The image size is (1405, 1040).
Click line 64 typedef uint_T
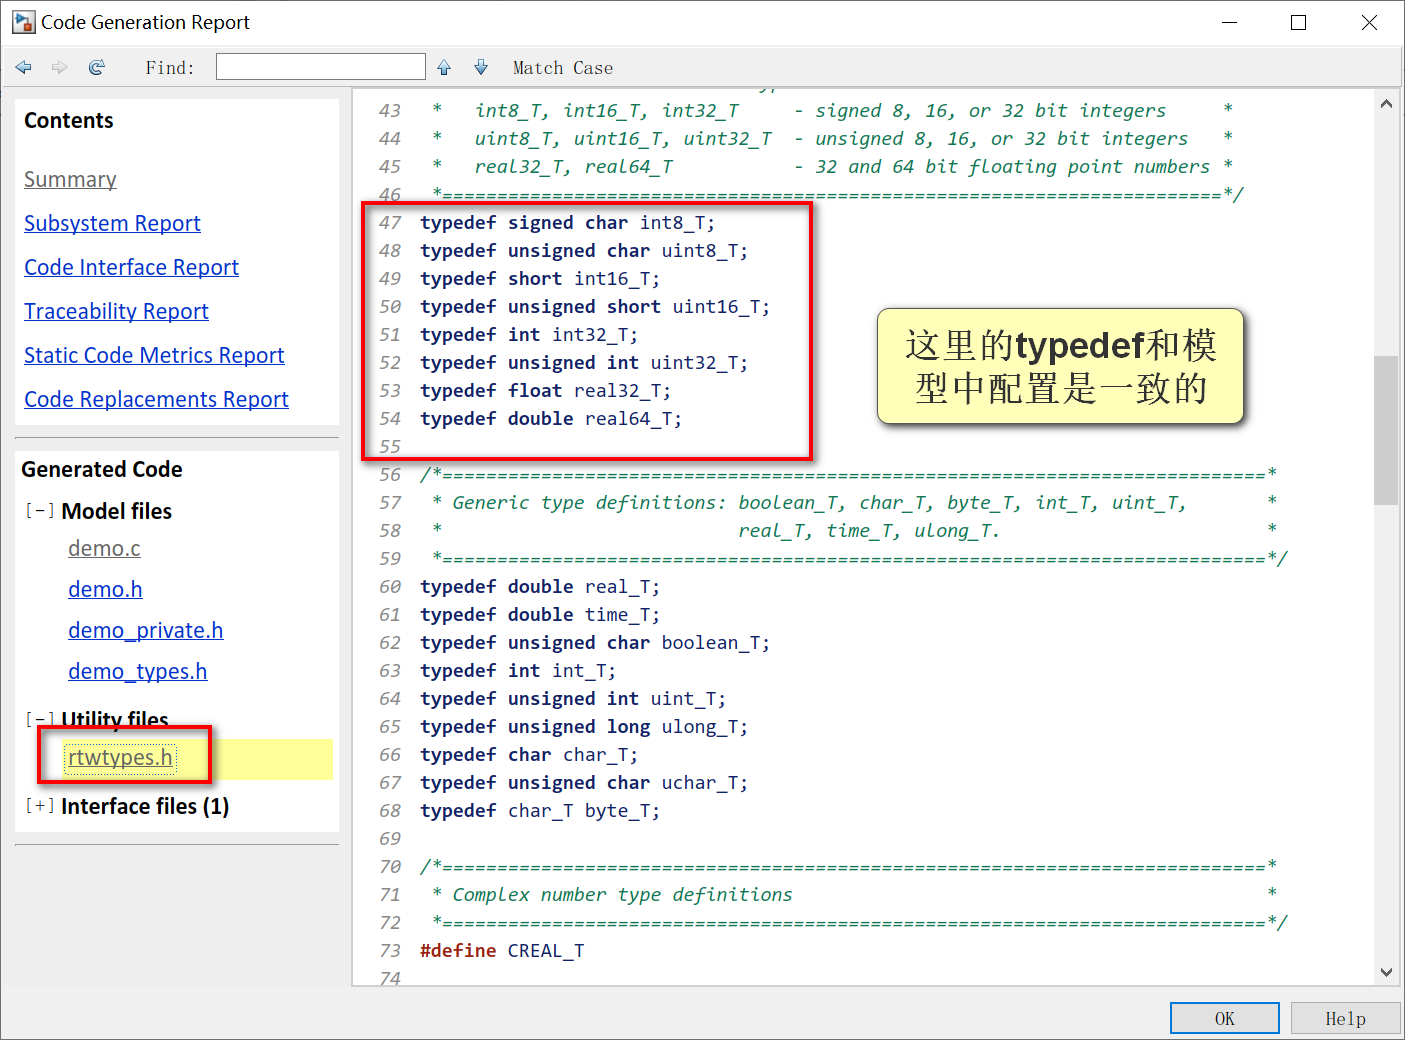pos(573,699)
